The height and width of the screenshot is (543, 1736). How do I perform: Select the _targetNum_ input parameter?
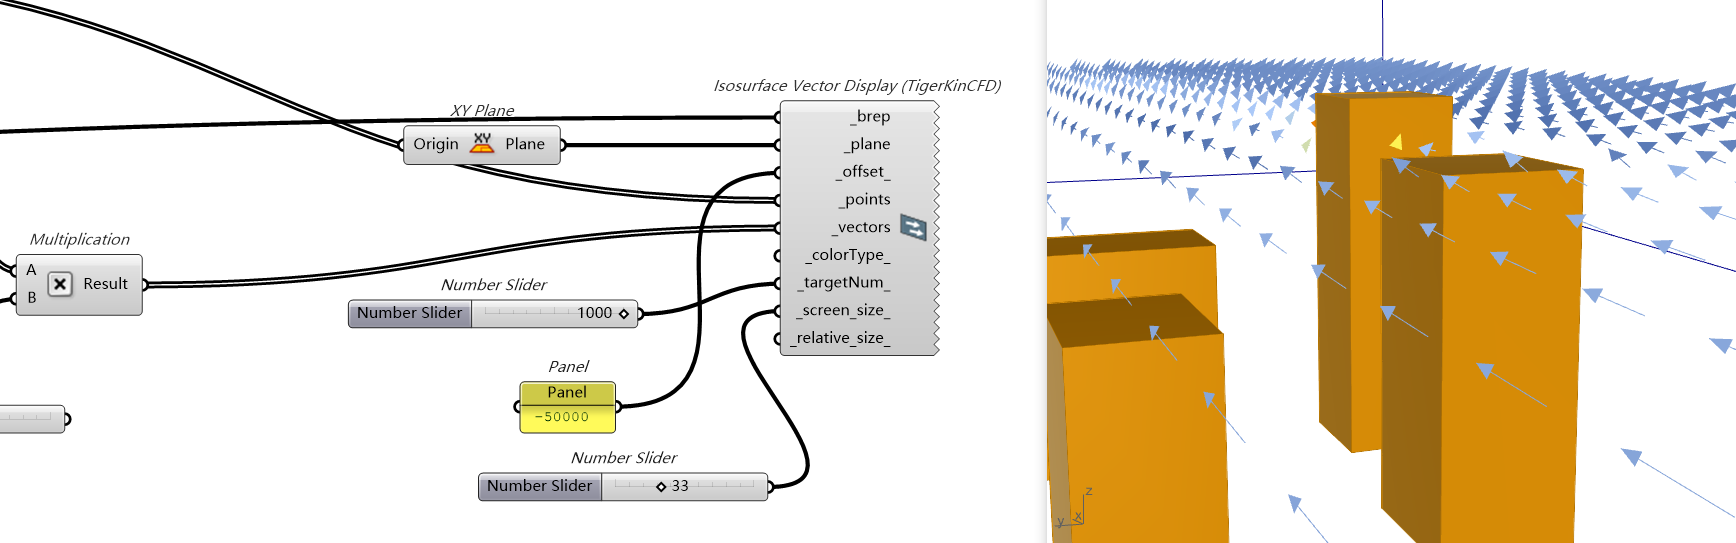click(844, 283)
